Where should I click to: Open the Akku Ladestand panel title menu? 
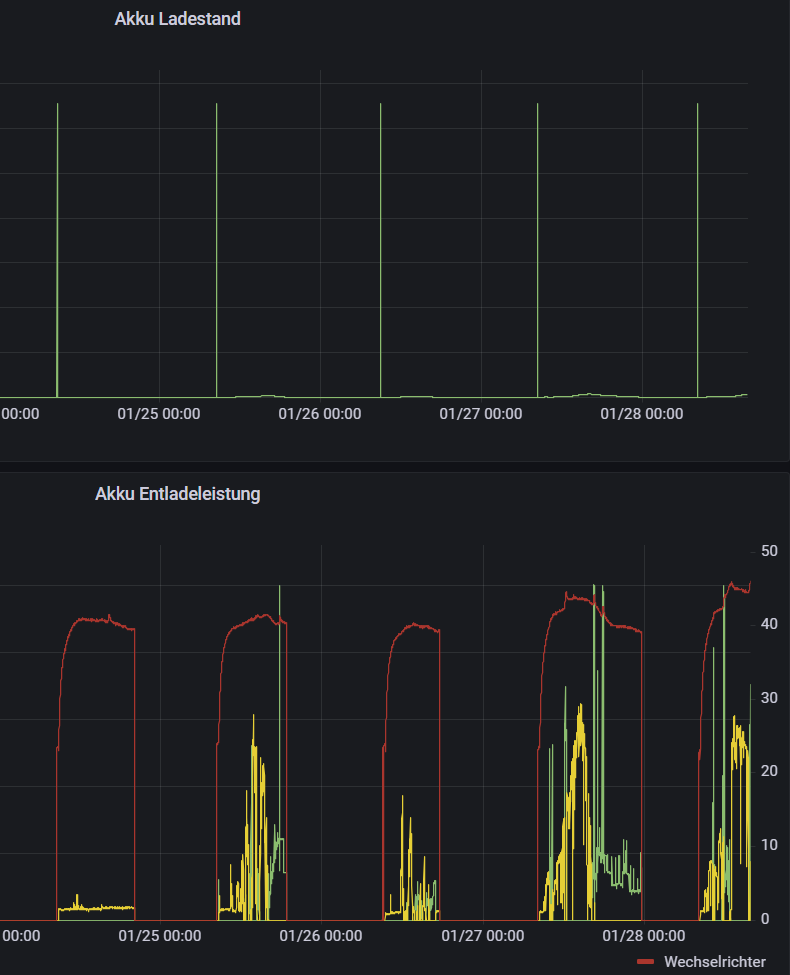point(177,19)
